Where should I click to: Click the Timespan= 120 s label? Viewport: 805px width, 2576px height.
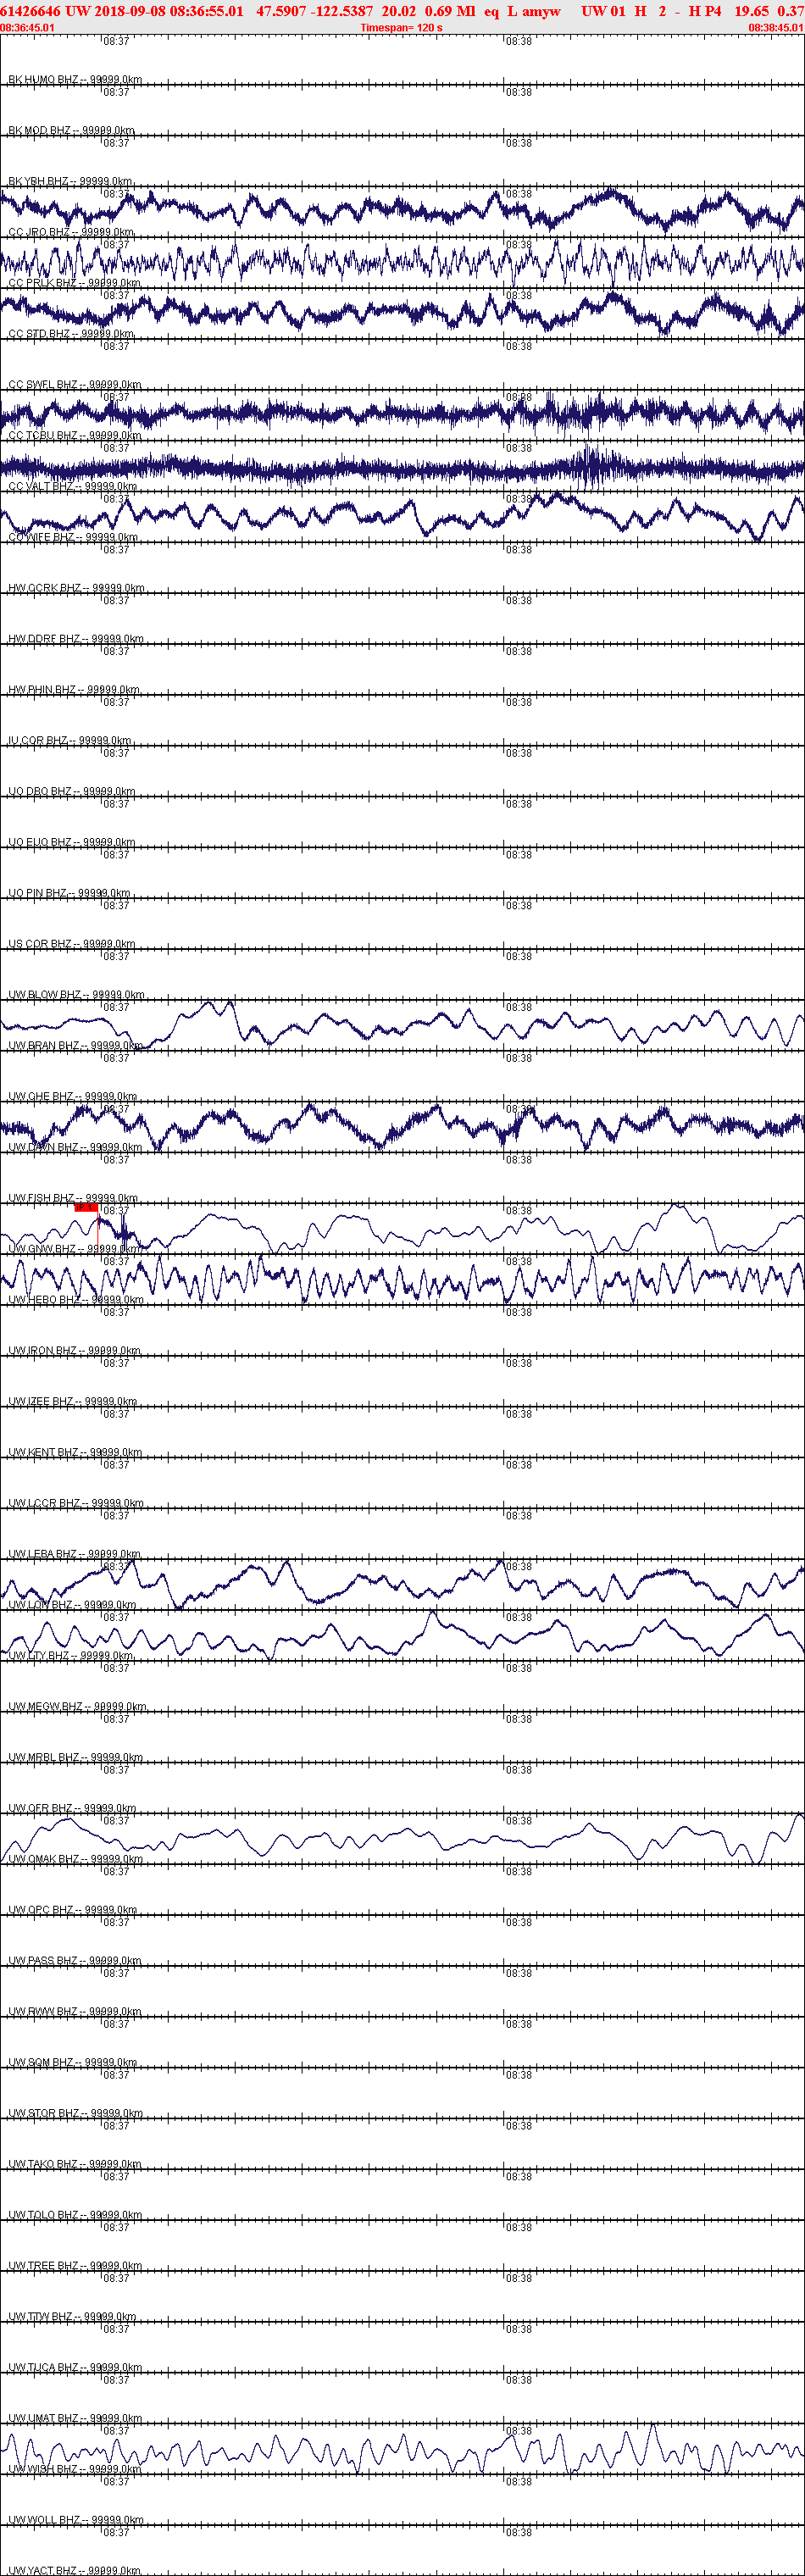401,28
